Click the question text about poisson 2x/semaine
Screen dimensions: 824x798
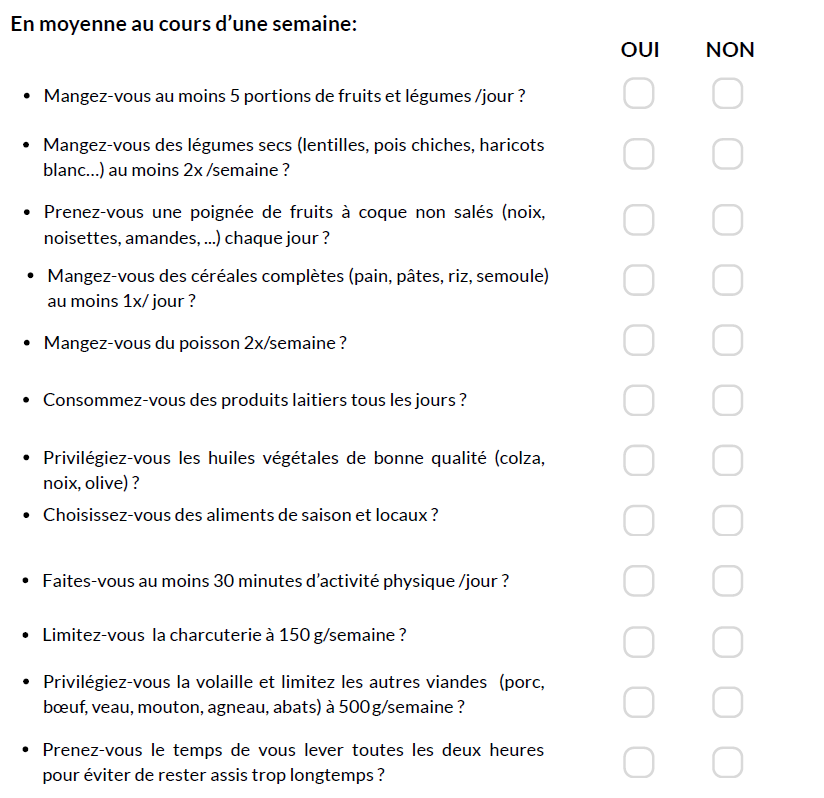pos(195,343)
